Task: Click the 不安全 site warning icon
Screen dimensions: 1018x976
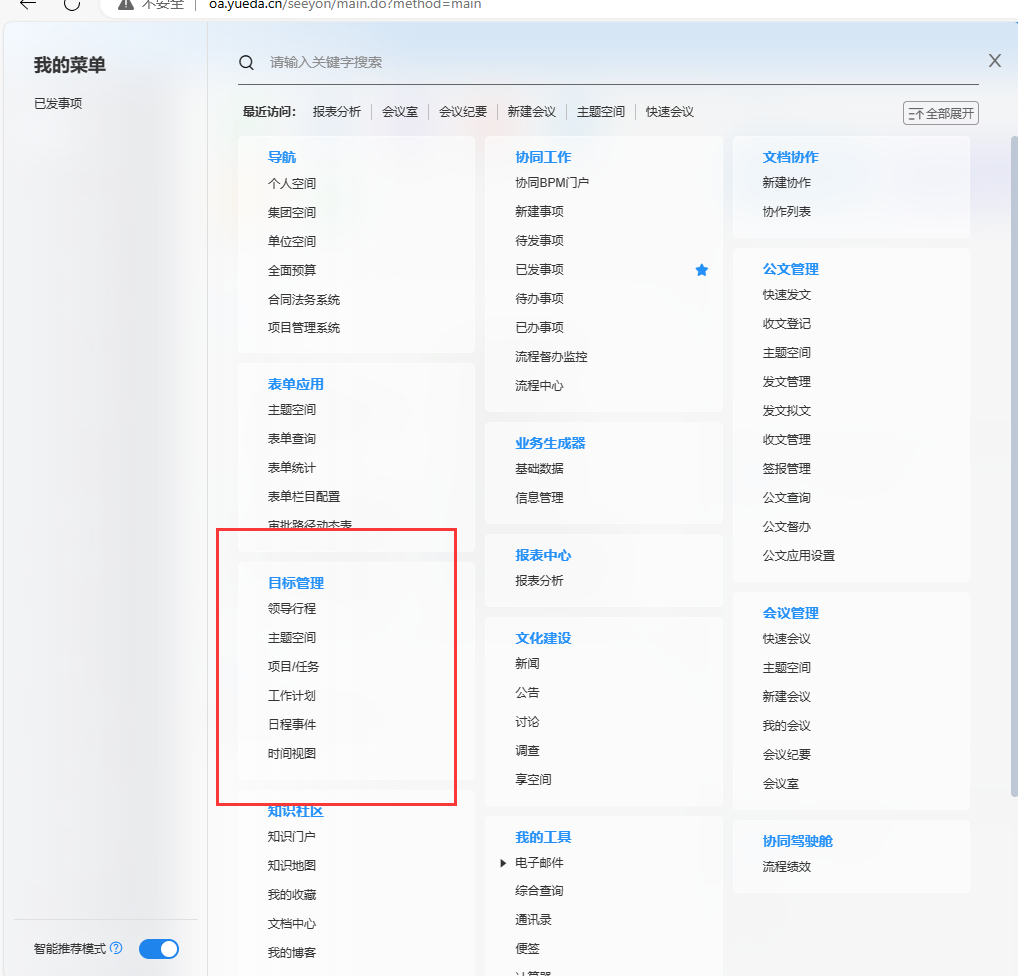Action: point(125,4)
